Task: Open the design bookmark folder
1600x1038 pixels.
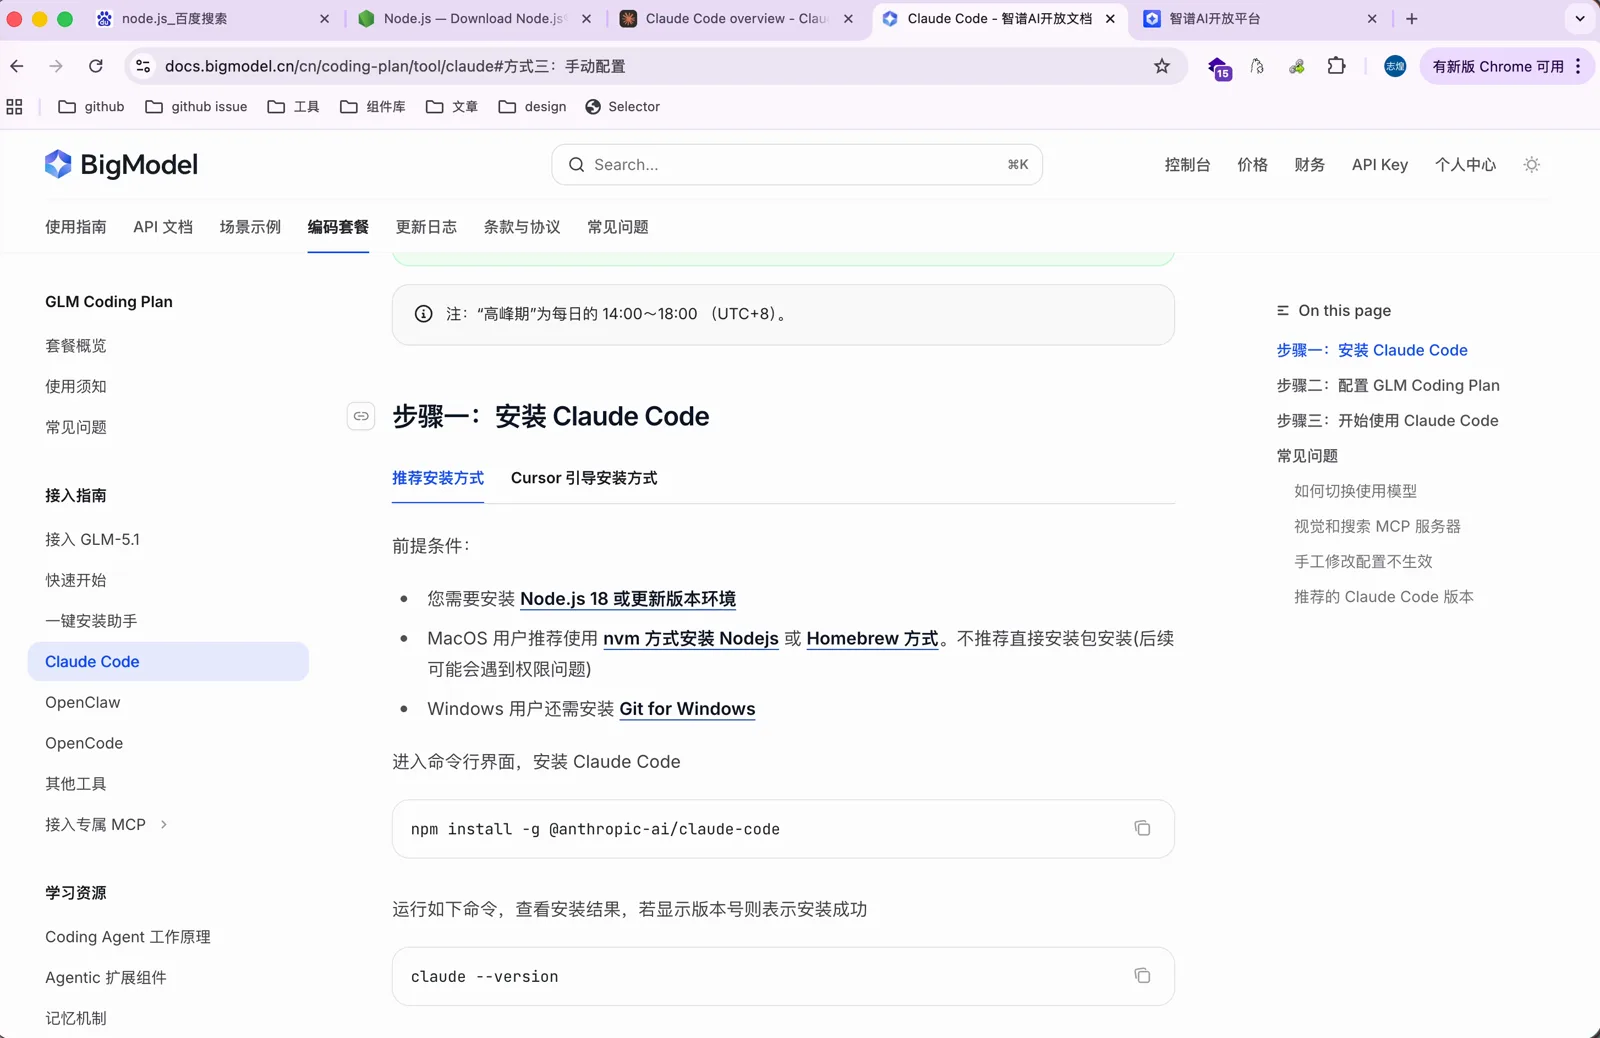Action: pyautogui.click(x=532, y=107)
